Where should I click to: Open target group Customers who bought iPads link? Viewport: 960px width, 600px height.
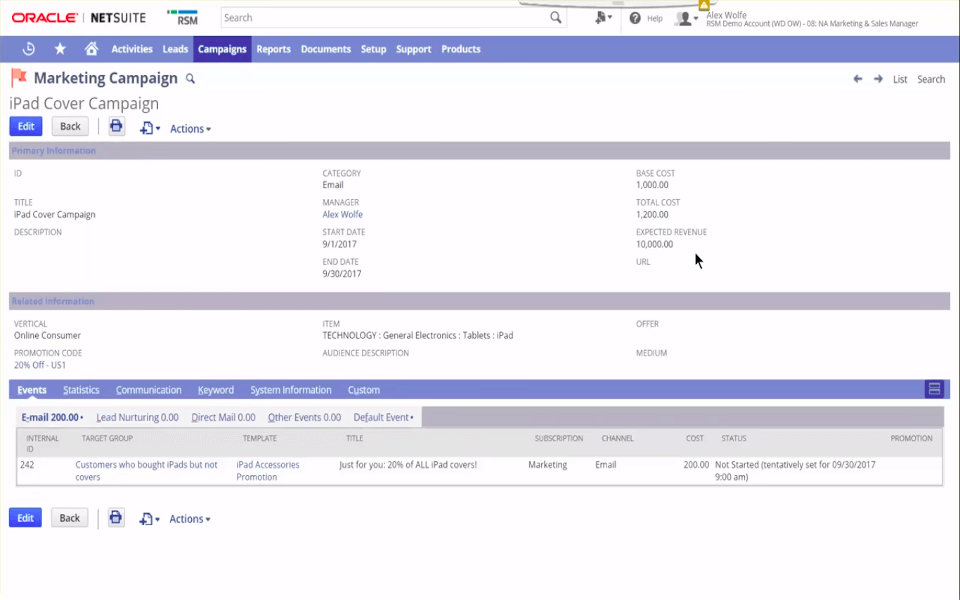pyautogui.click(x=146, y=471)
